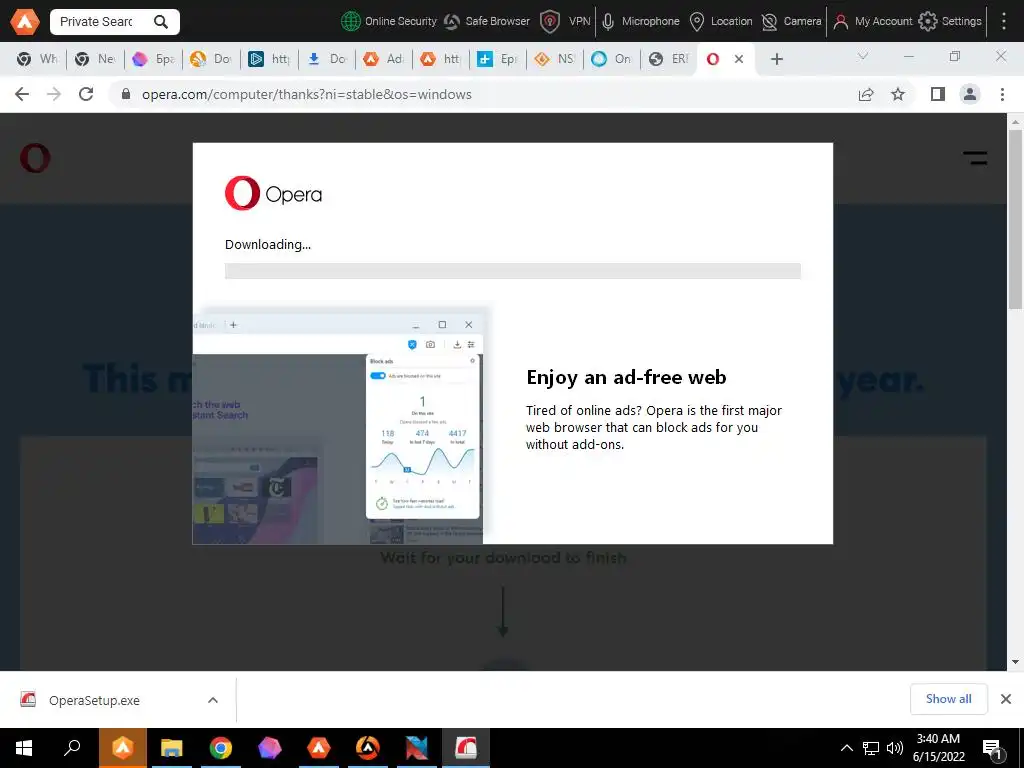The image size is (1024, 768).
Task: Go back to previous page
Action: pyautogui.click(x=22, y=94)
